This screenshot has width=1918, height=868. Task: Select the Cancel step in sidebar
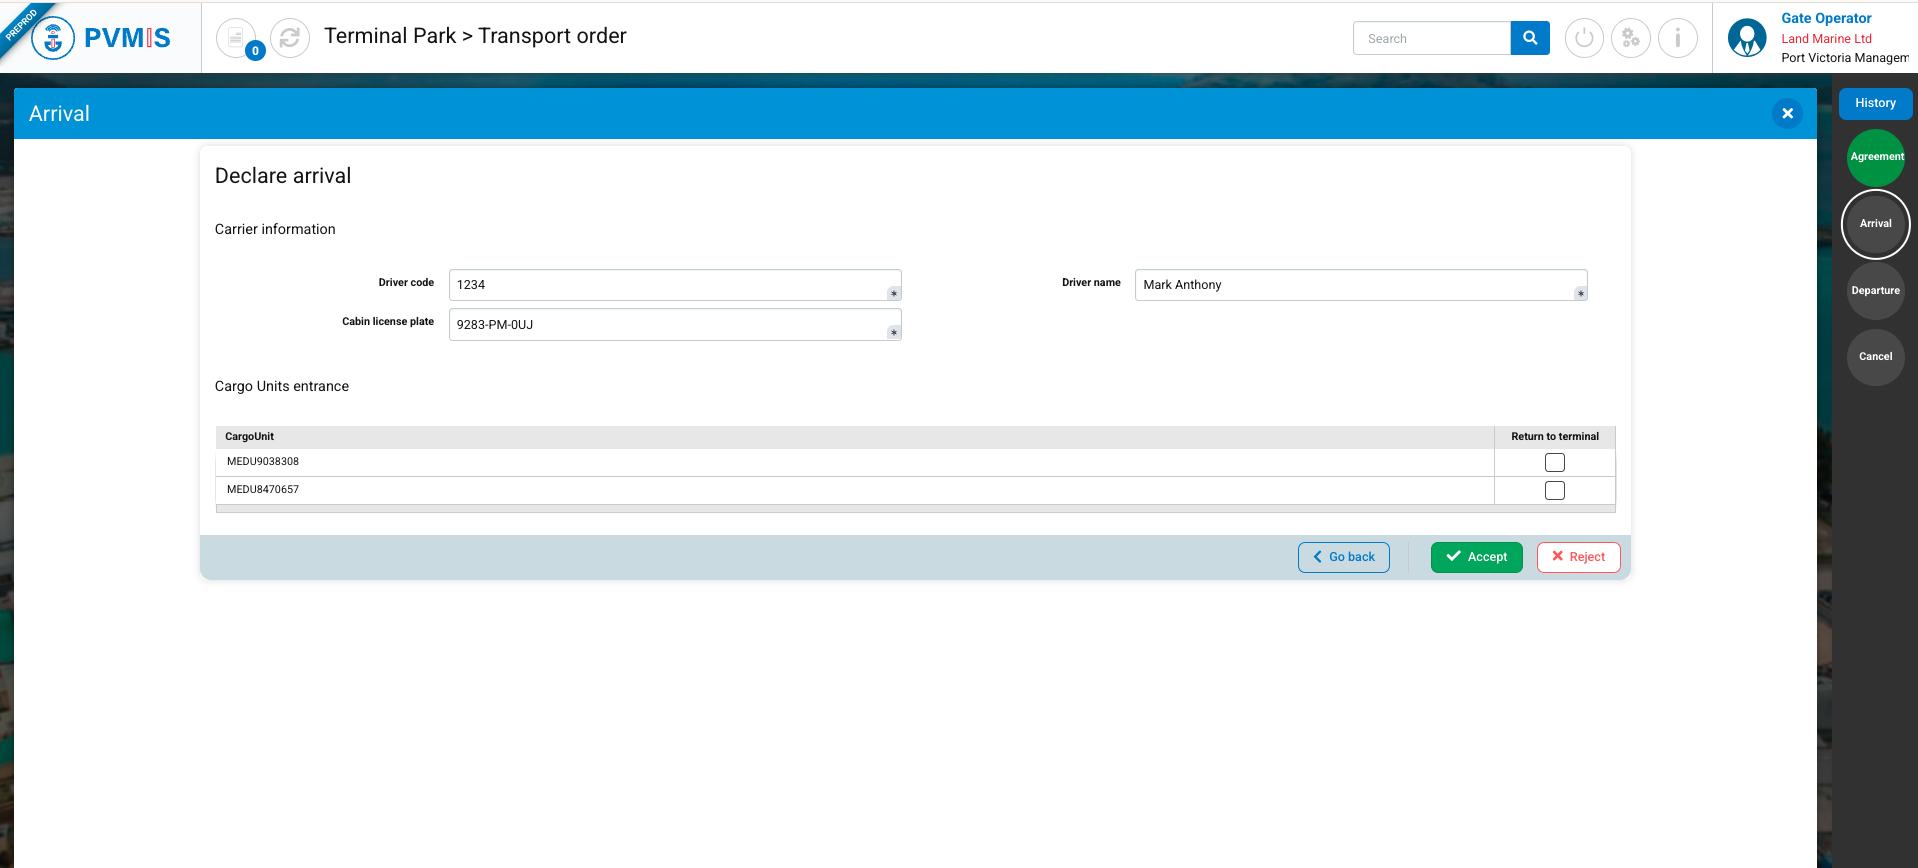1875,357
